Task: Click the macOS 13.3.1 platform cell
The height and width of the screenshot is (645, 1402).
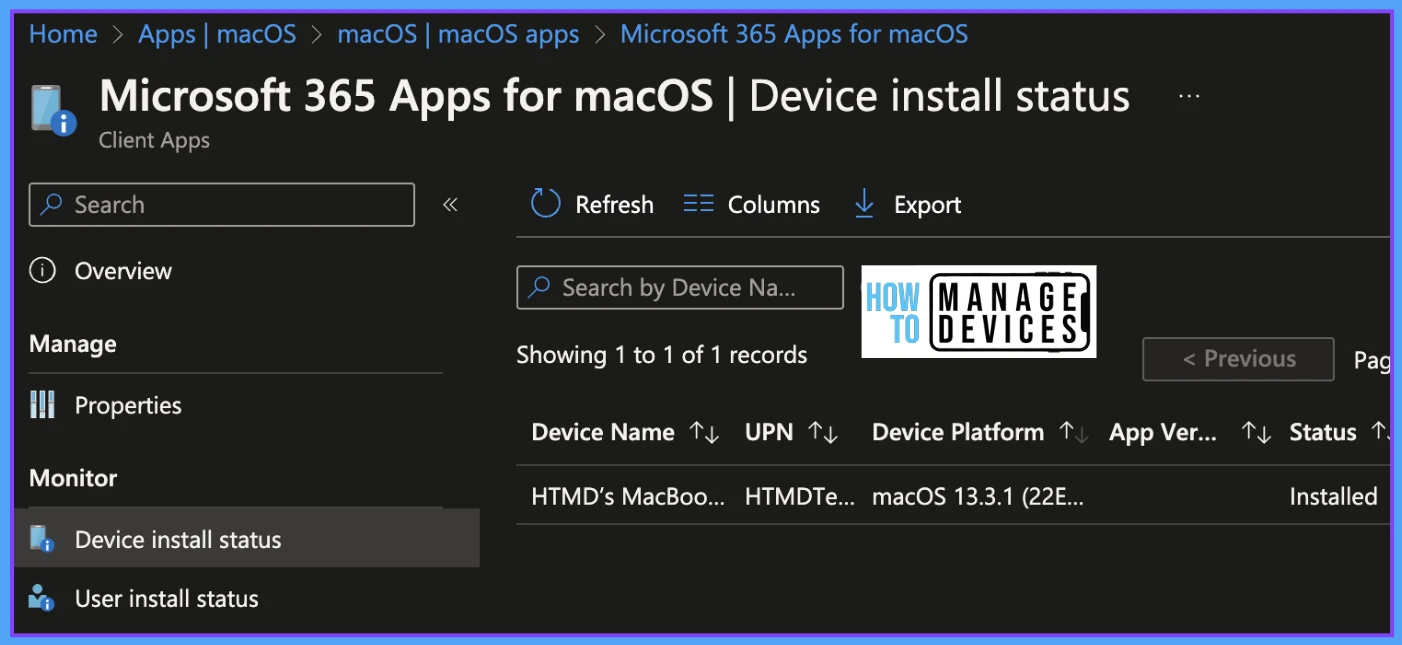Action: [978, 496]
